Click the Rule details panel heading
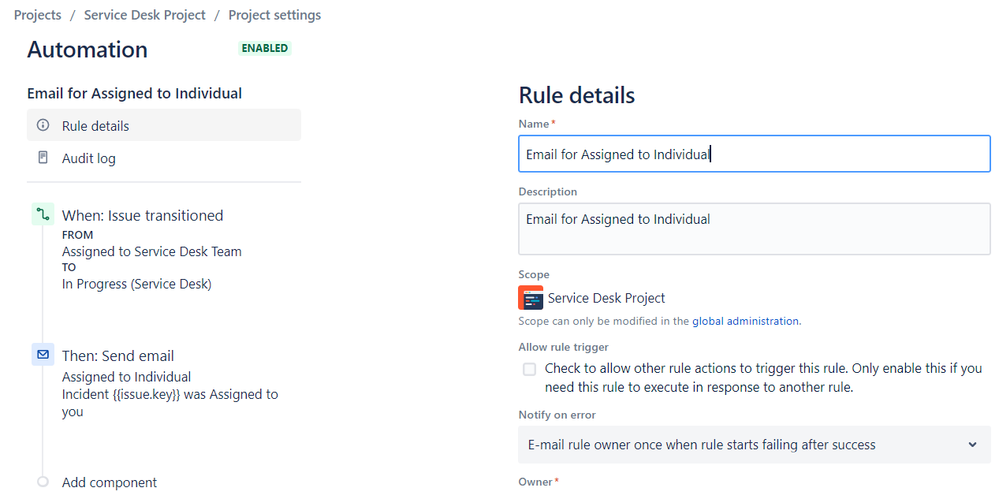 tap(577, 95)
